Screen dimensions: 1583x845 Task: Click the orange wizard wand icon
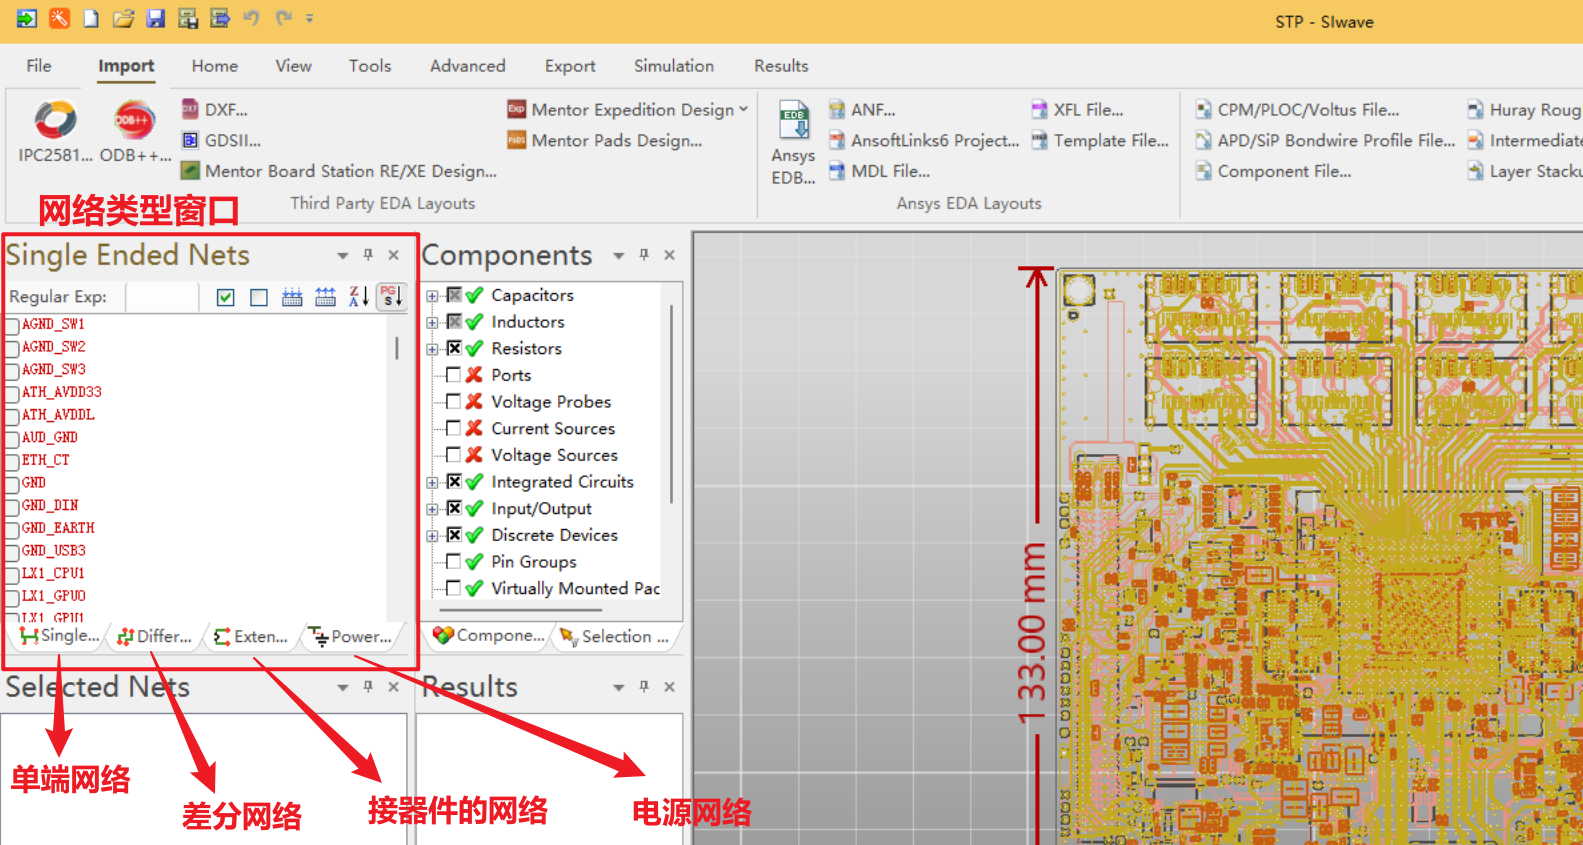[60, 18]
